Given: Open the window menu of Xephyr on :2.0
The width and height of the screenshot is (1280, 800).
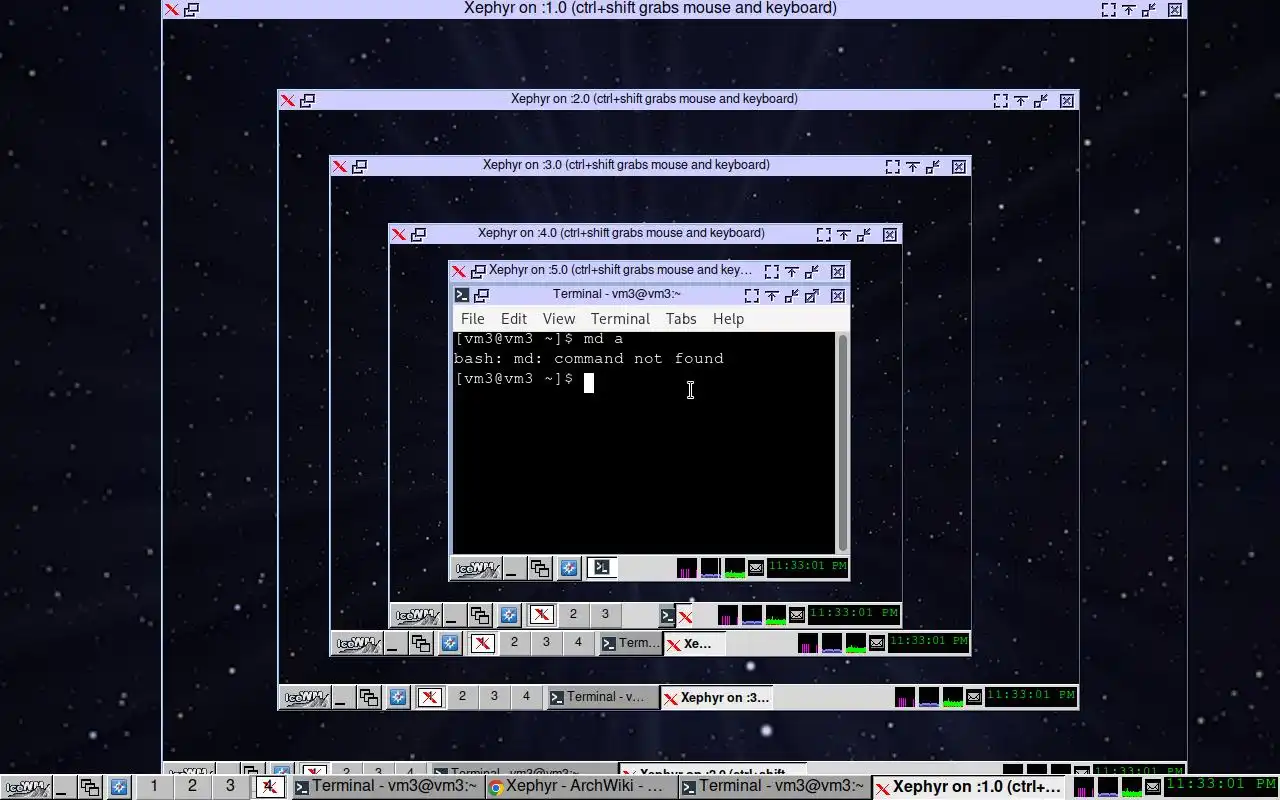Looking at the screenshot, I should coord(288,100).
